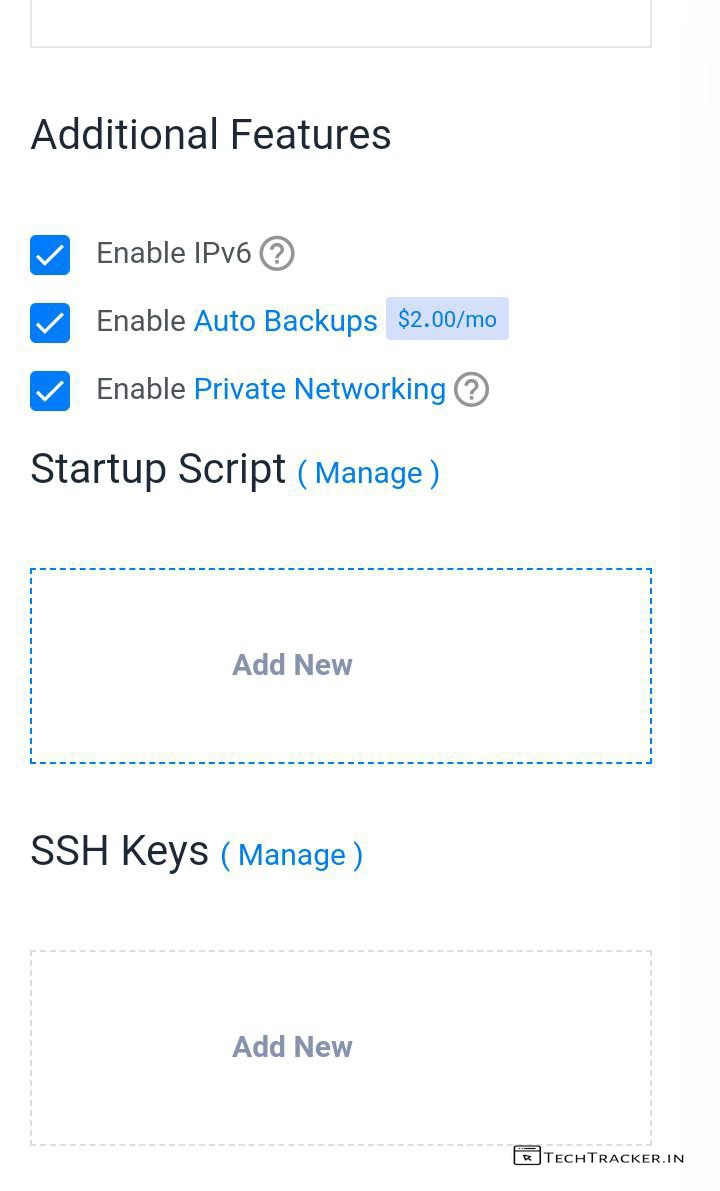Disable the Auto Backups checkbox
The height and width of the screenshot is (1191, 720).
pos(50,323)
